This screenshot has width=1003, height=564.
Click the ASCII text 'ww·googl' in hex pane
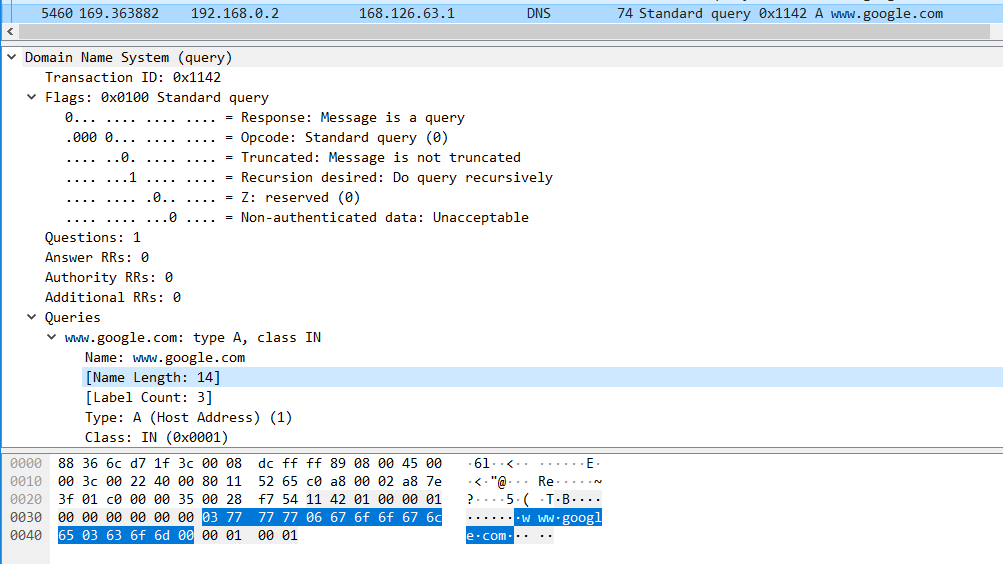(570, 517)
